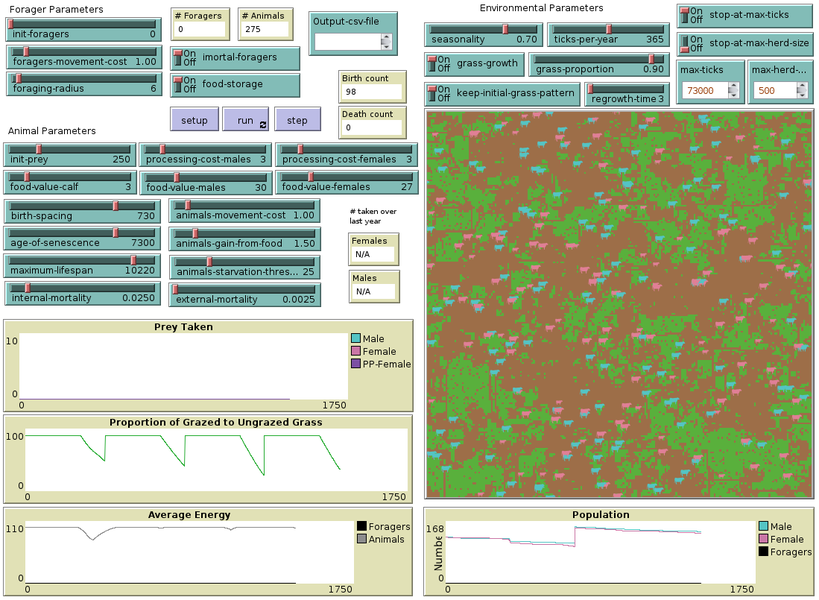Click the seasonality slider
The height and width of the screenshot is (600, 819).
click(x=484, y=39)
